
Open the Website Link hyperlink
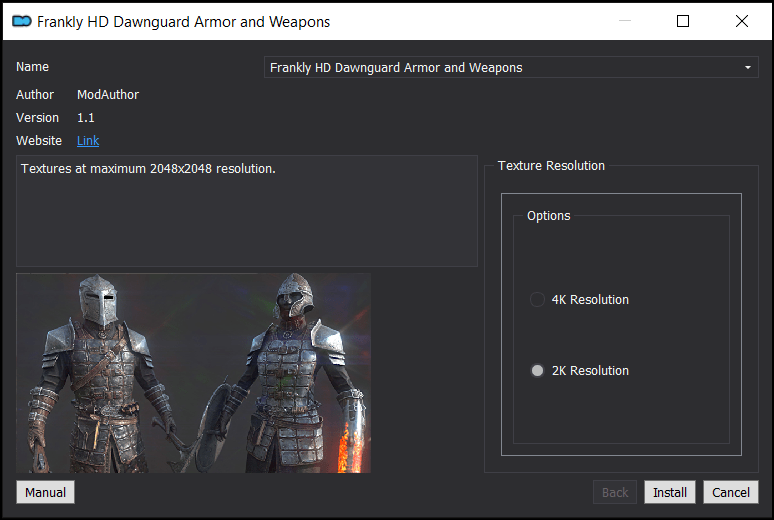(x=88, y=141)
